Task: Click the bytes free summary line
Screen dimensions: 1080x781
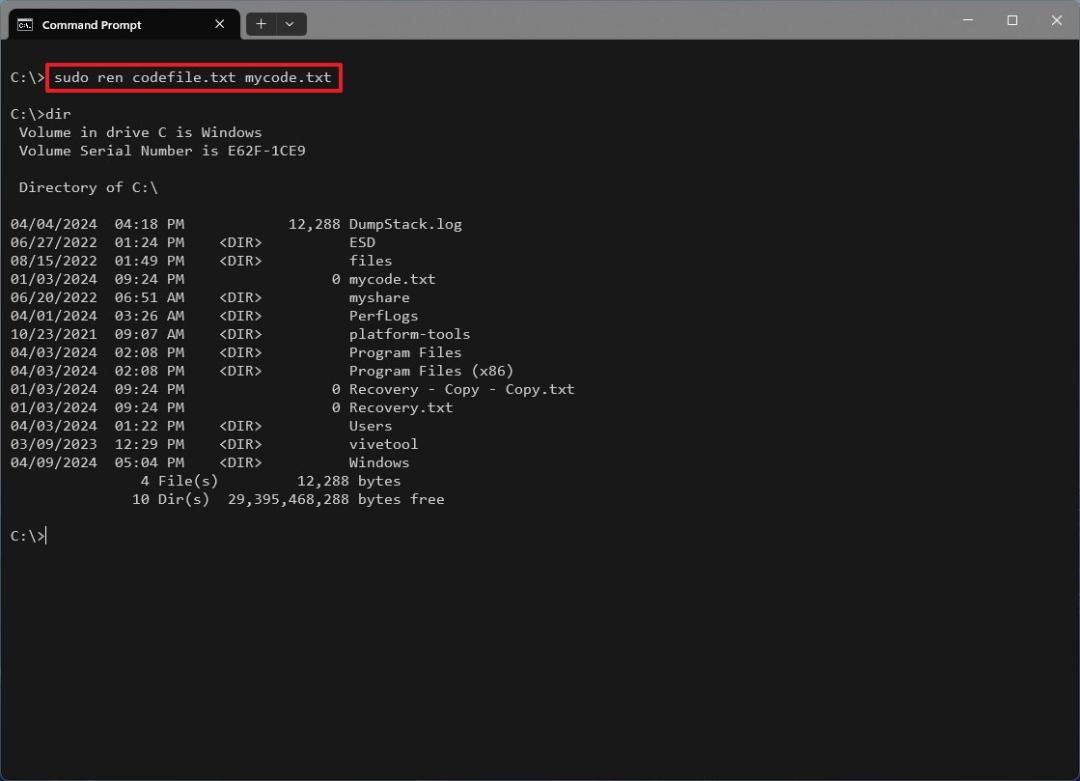Action: point(288,499)
